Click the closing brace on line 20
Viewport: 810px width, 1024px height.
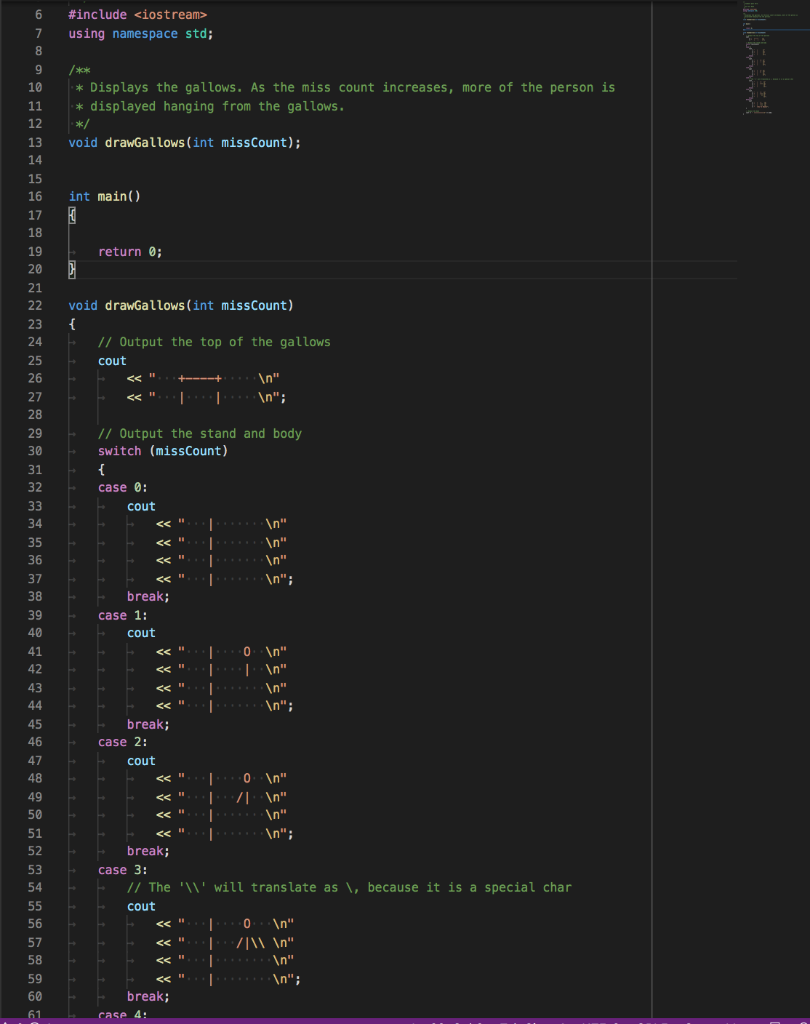tap(70, 269)
